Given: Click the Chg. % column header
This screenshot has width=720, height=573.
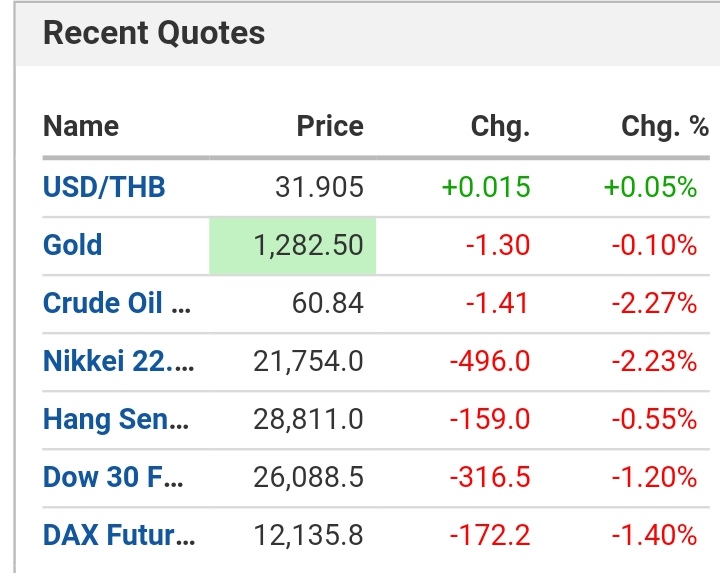Looking at the screenshot, I should point(664,127).
